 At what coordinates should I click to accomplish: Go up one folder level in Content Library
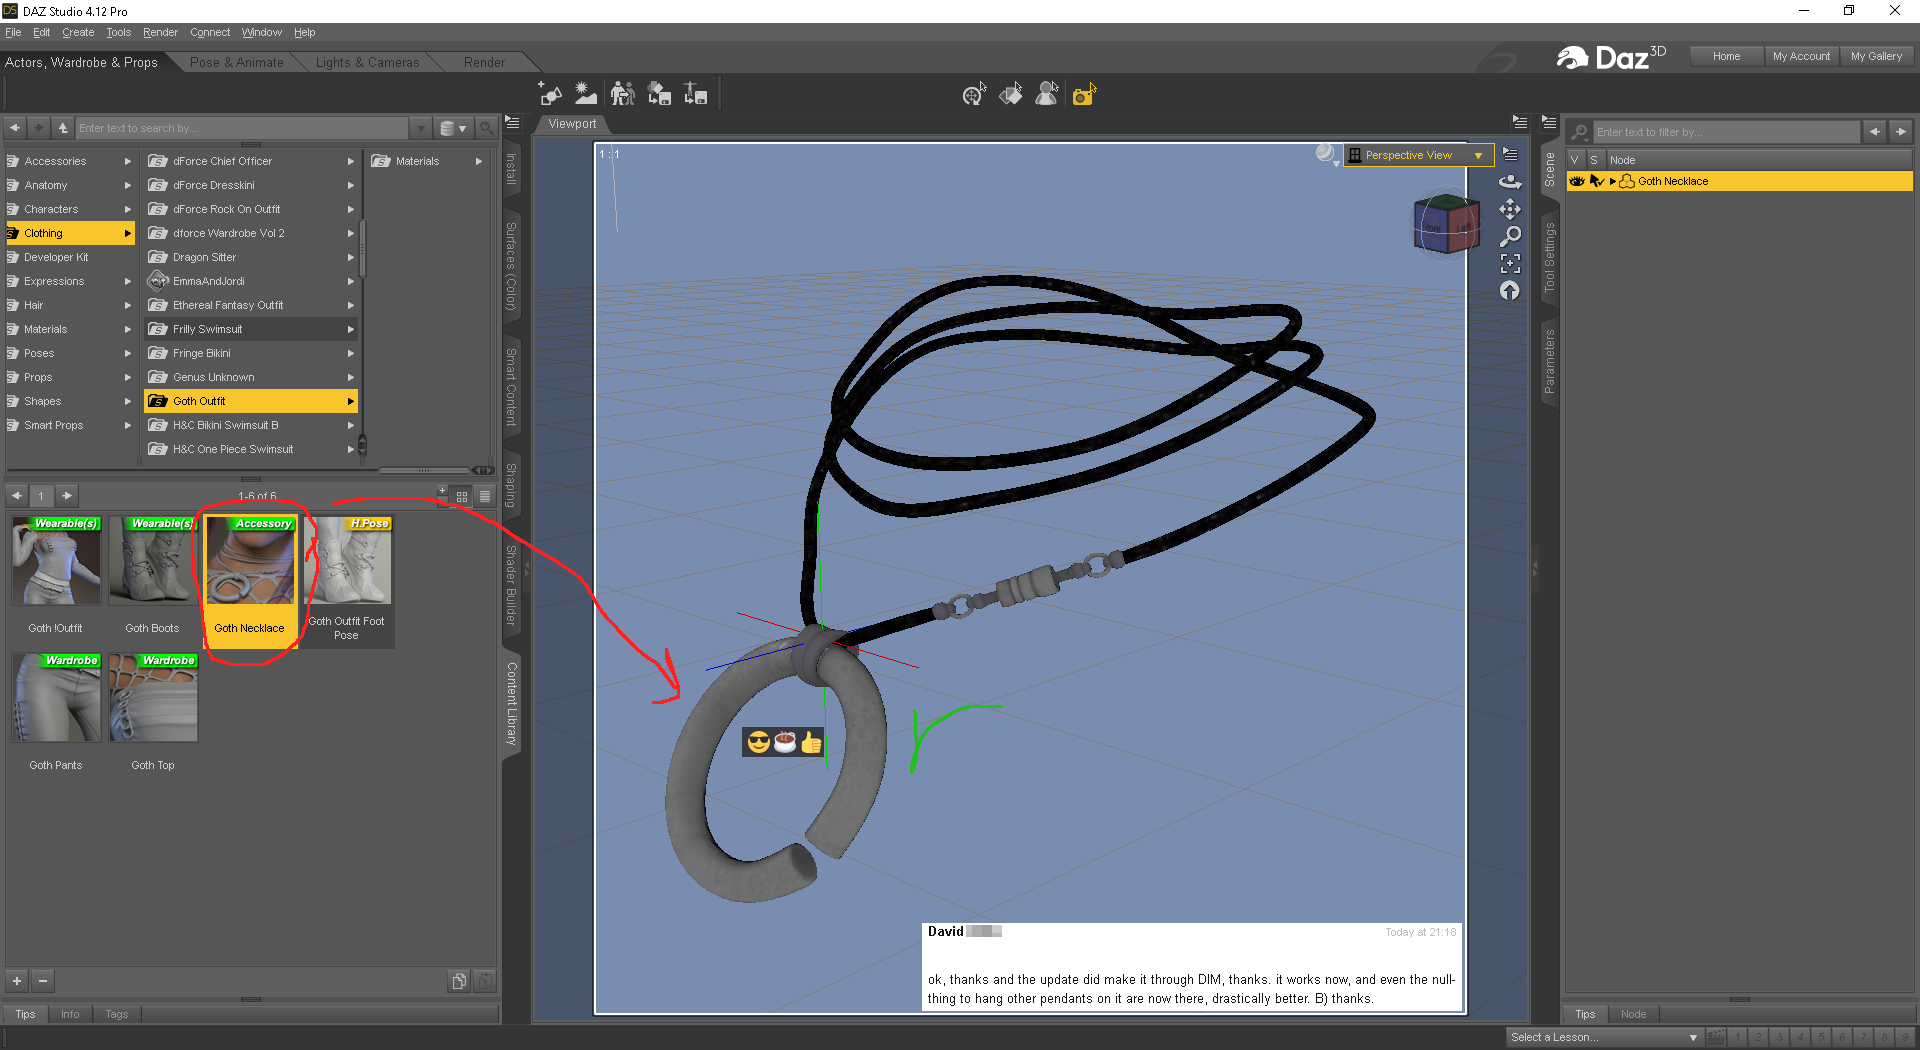63,128
